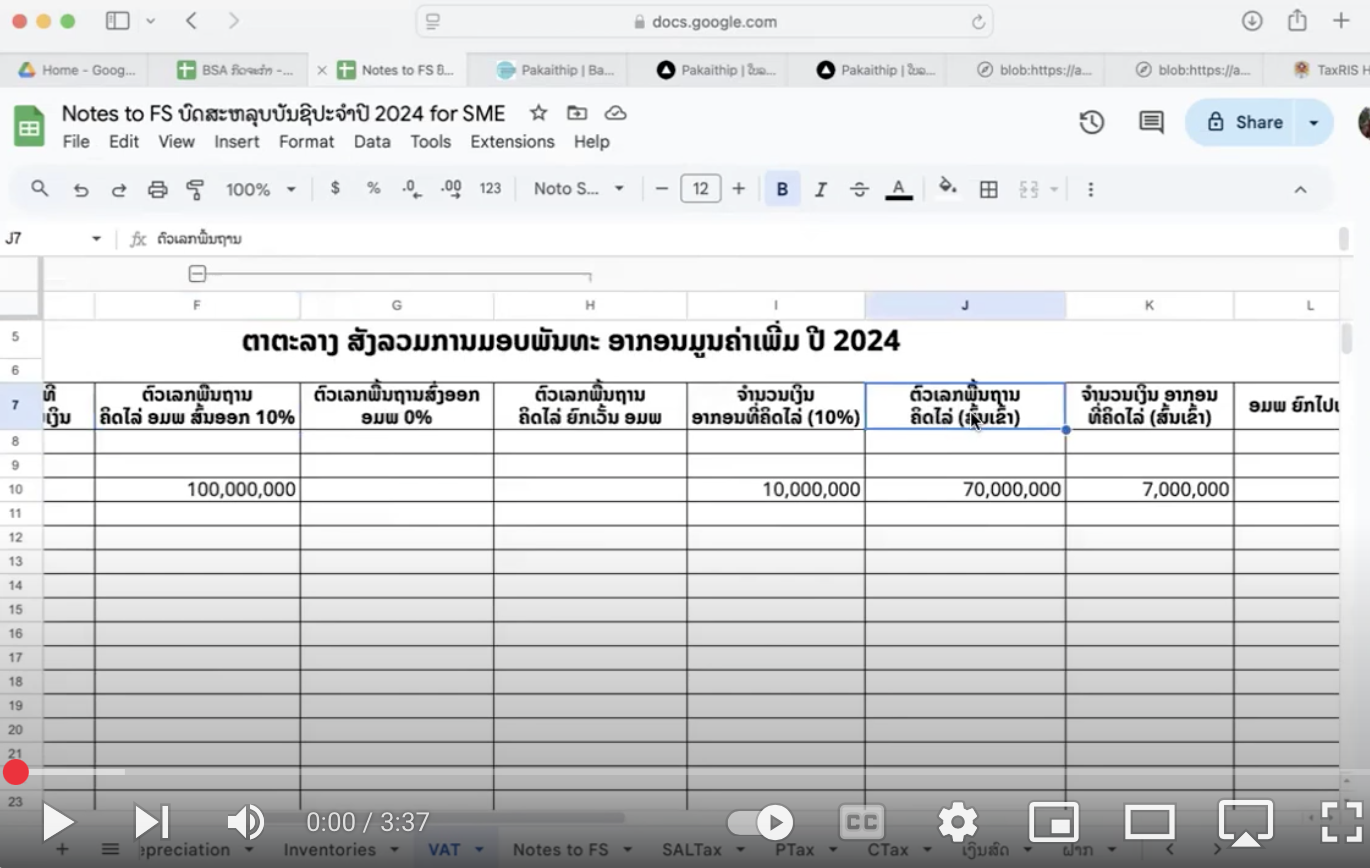Toggle closed captions CC
Viewport: 1370px width, 868px height.
tap(860, 822)
